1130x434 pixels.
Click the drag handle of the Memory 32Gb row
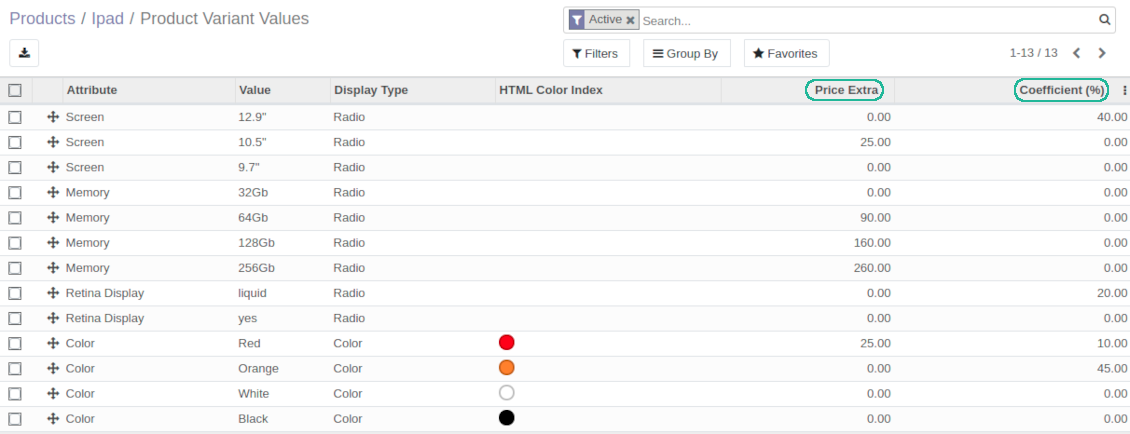53,192
